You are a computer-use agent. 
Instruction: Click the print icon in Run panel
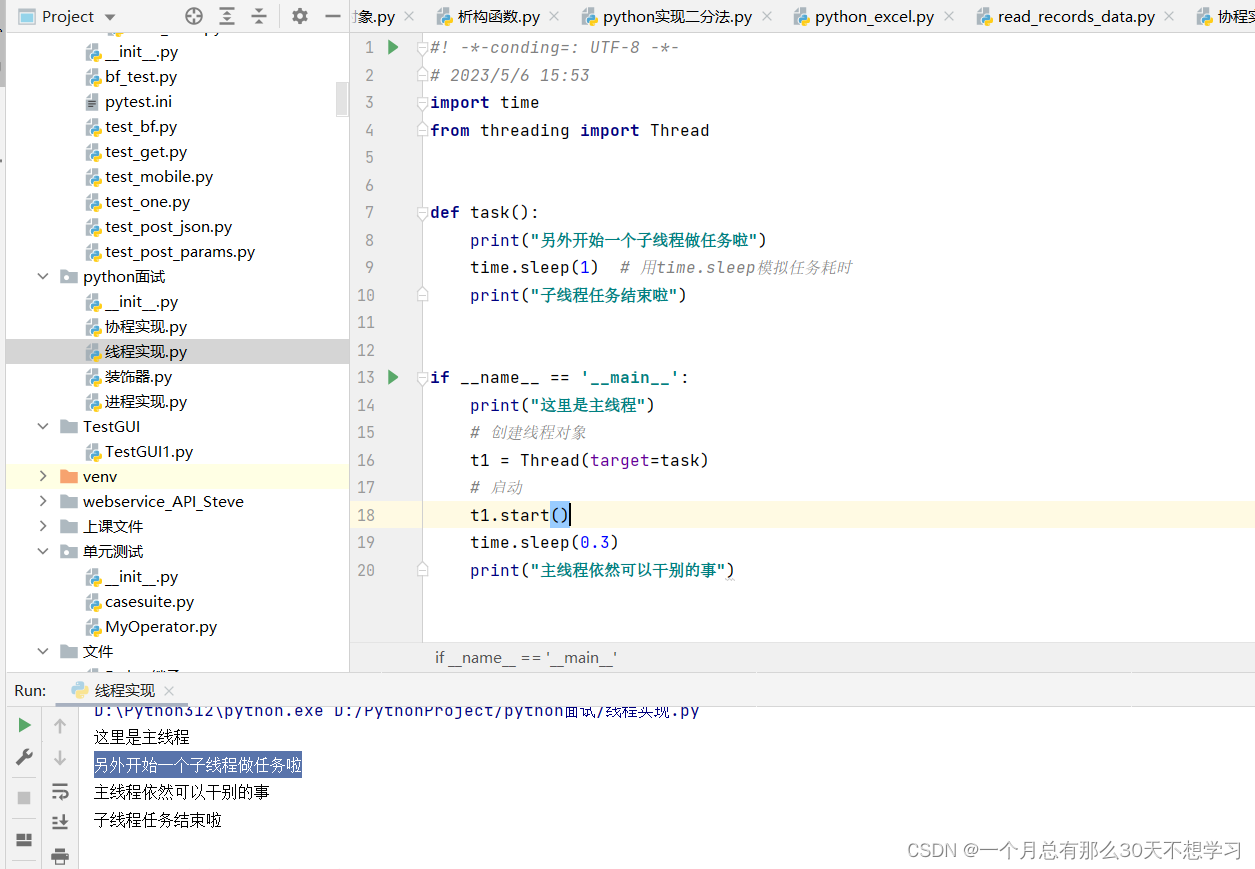coord(60,856)
